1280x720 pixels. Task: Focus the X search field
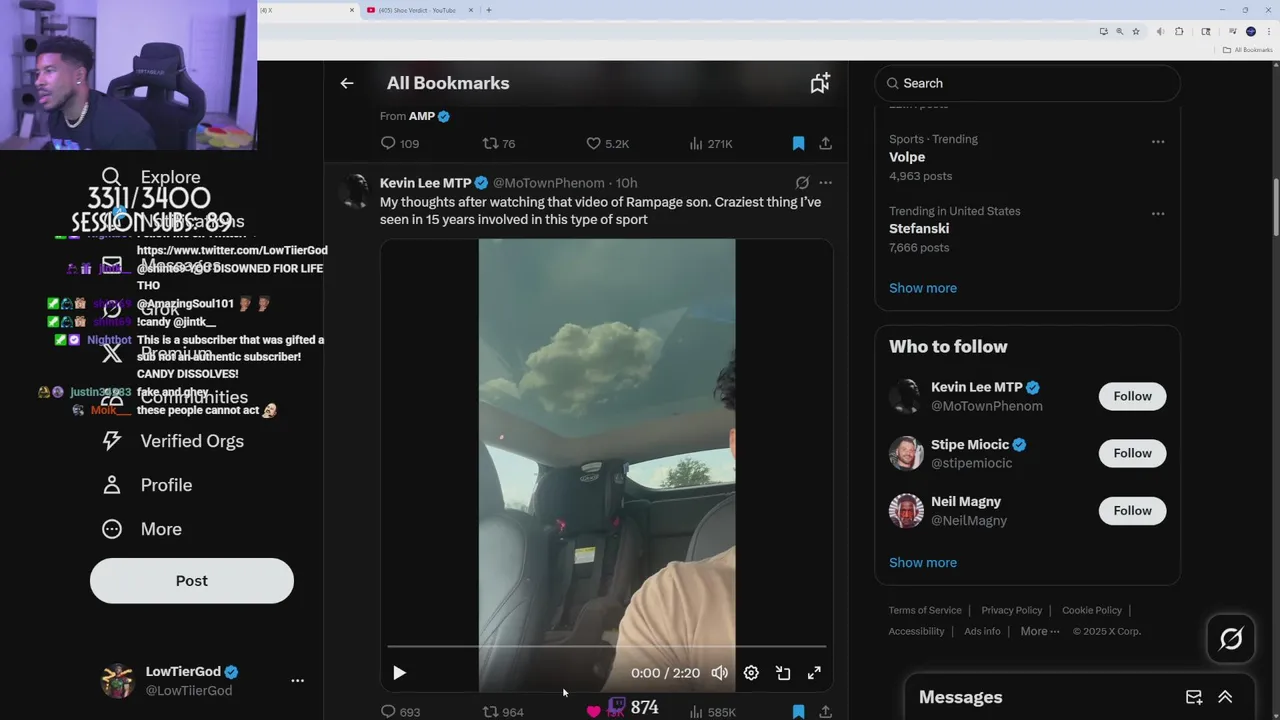tap(1027, 83)
